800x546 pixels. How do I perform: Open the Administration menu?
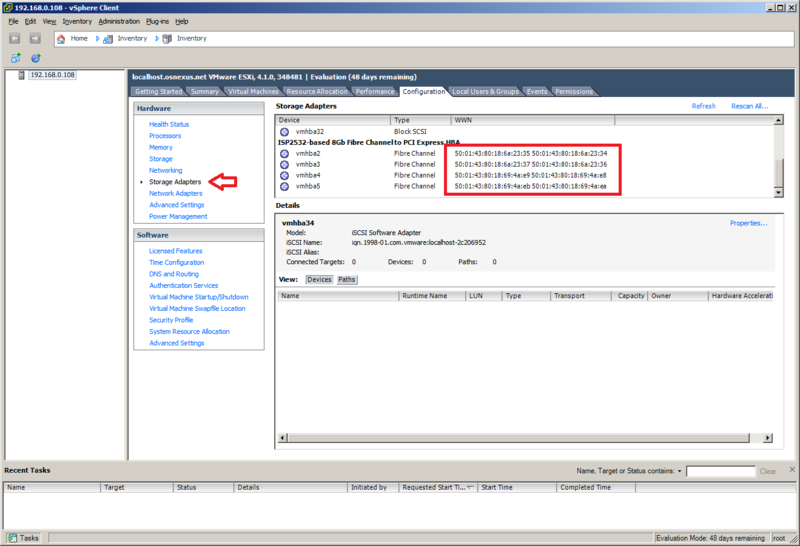click(x=119, y=21)
